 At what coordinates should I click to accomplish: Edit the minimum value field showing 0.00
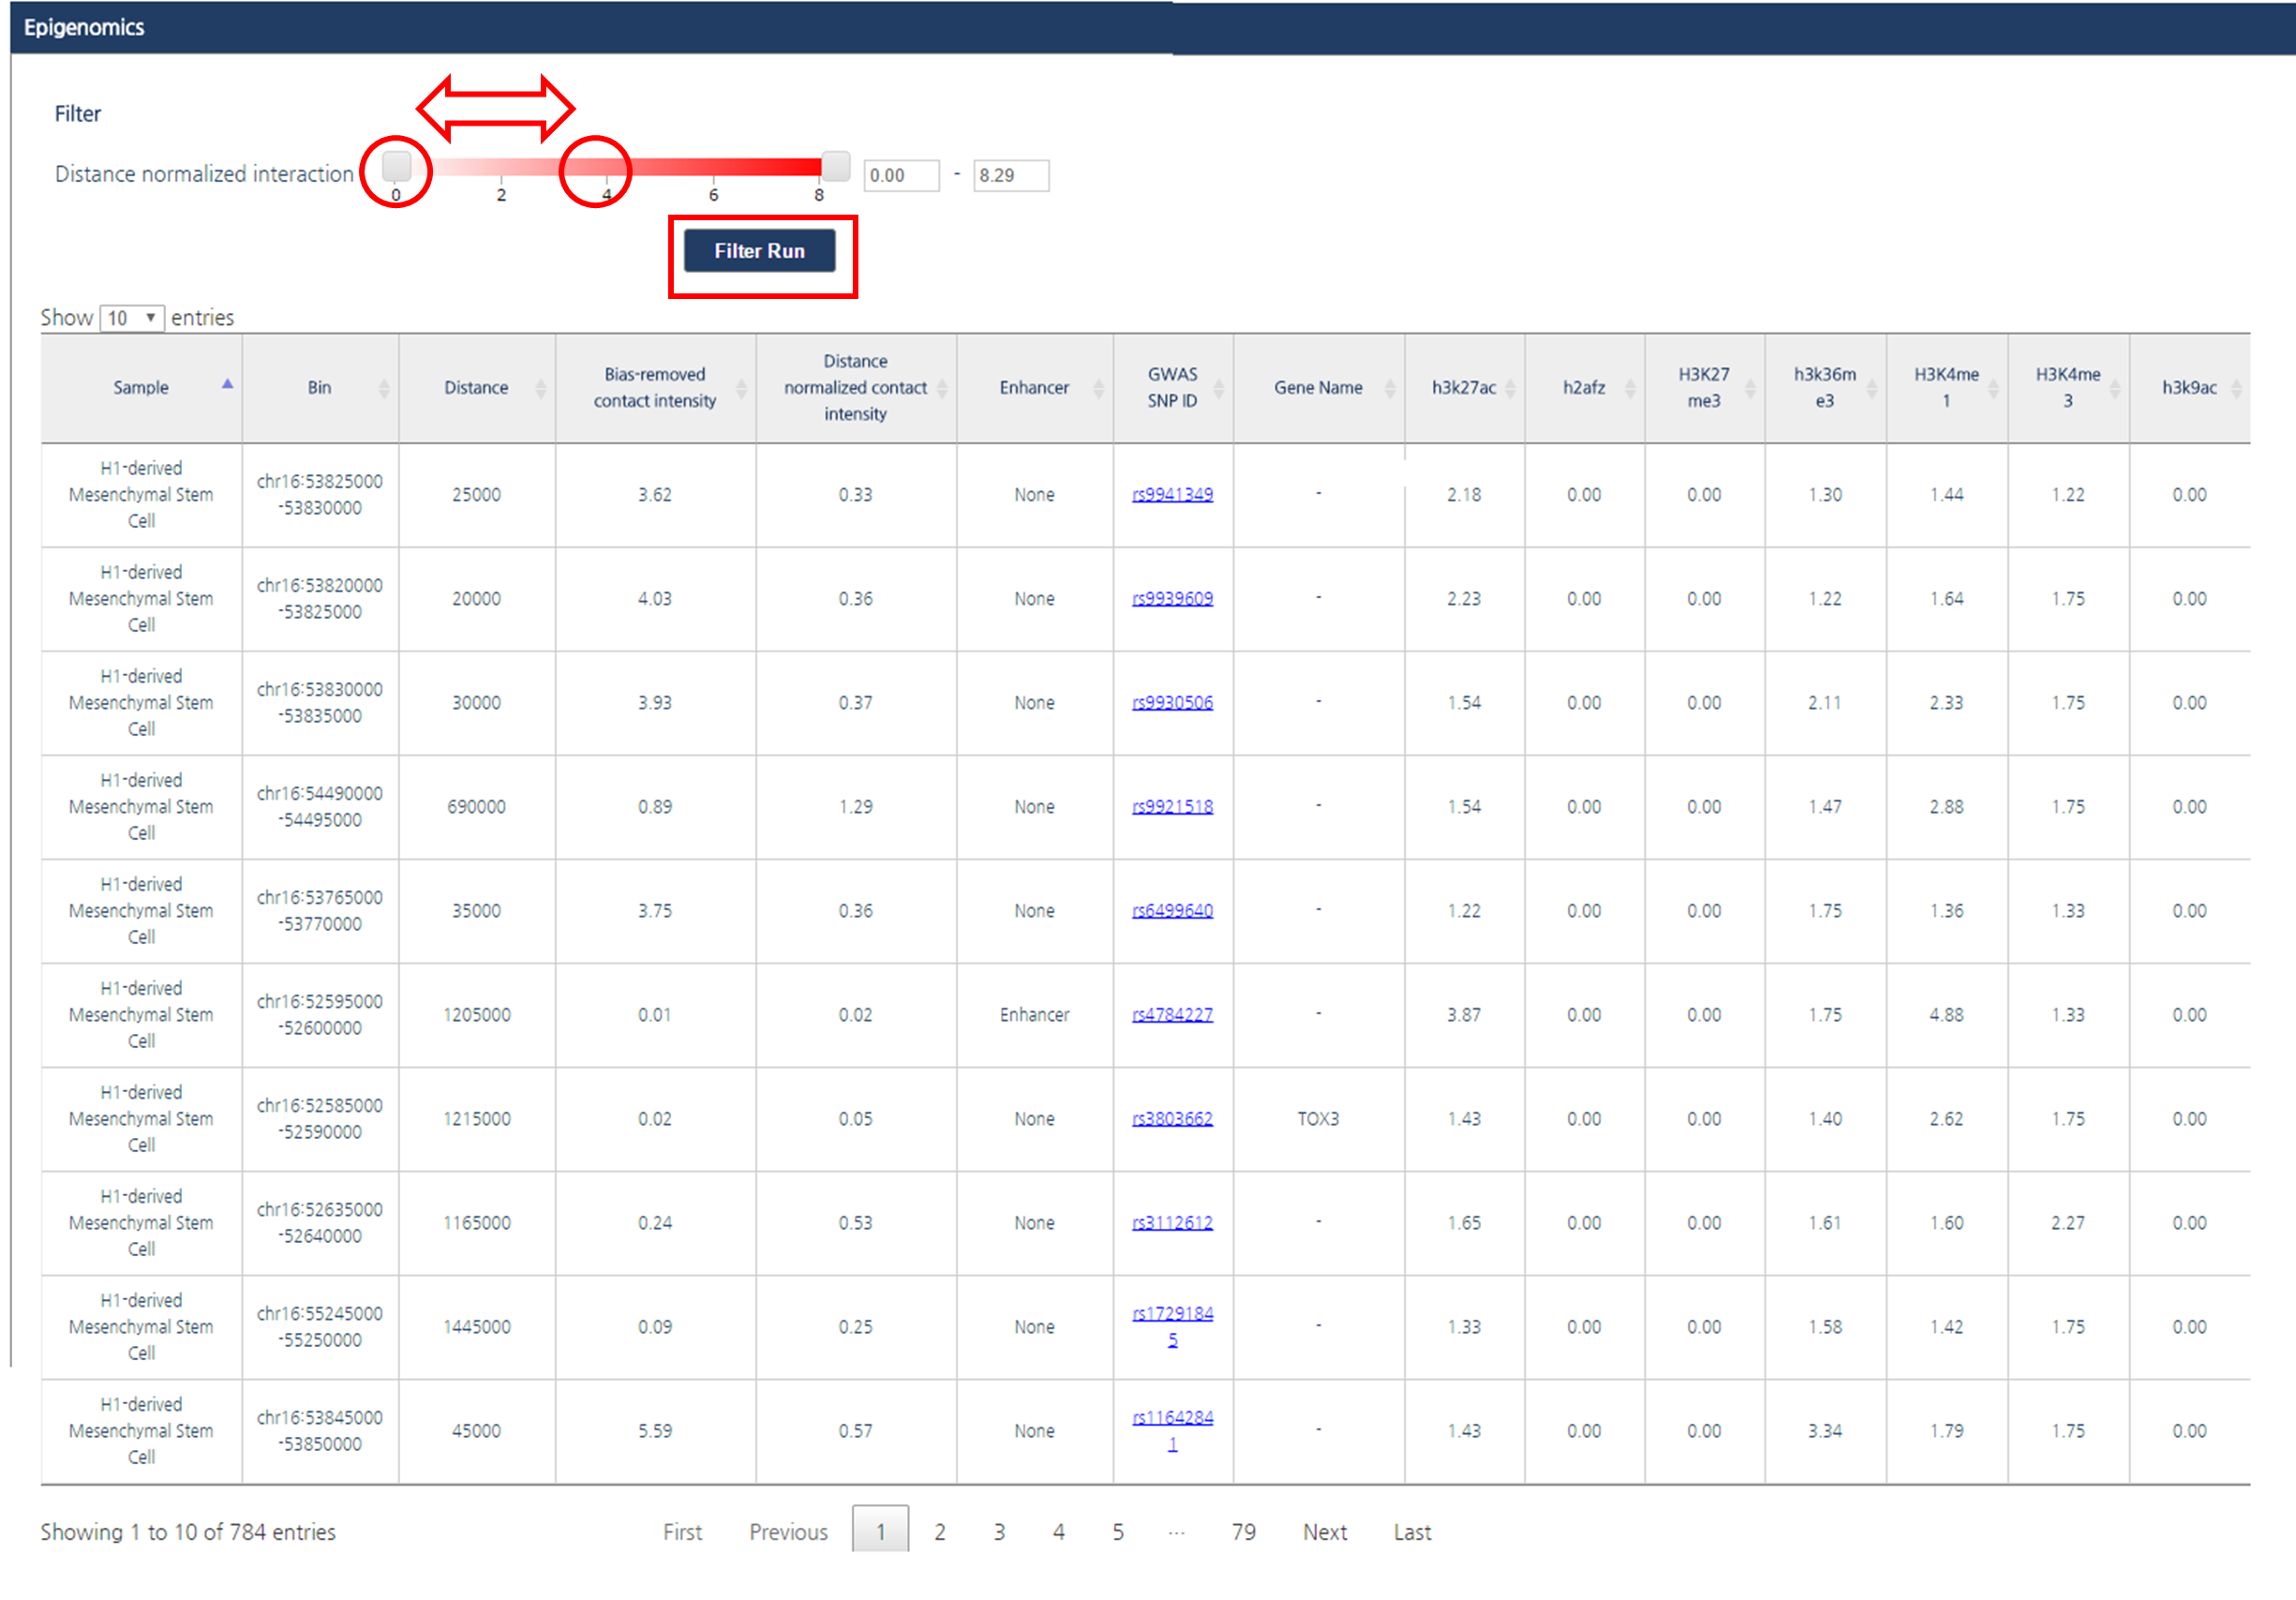click(x=901, y=175)
